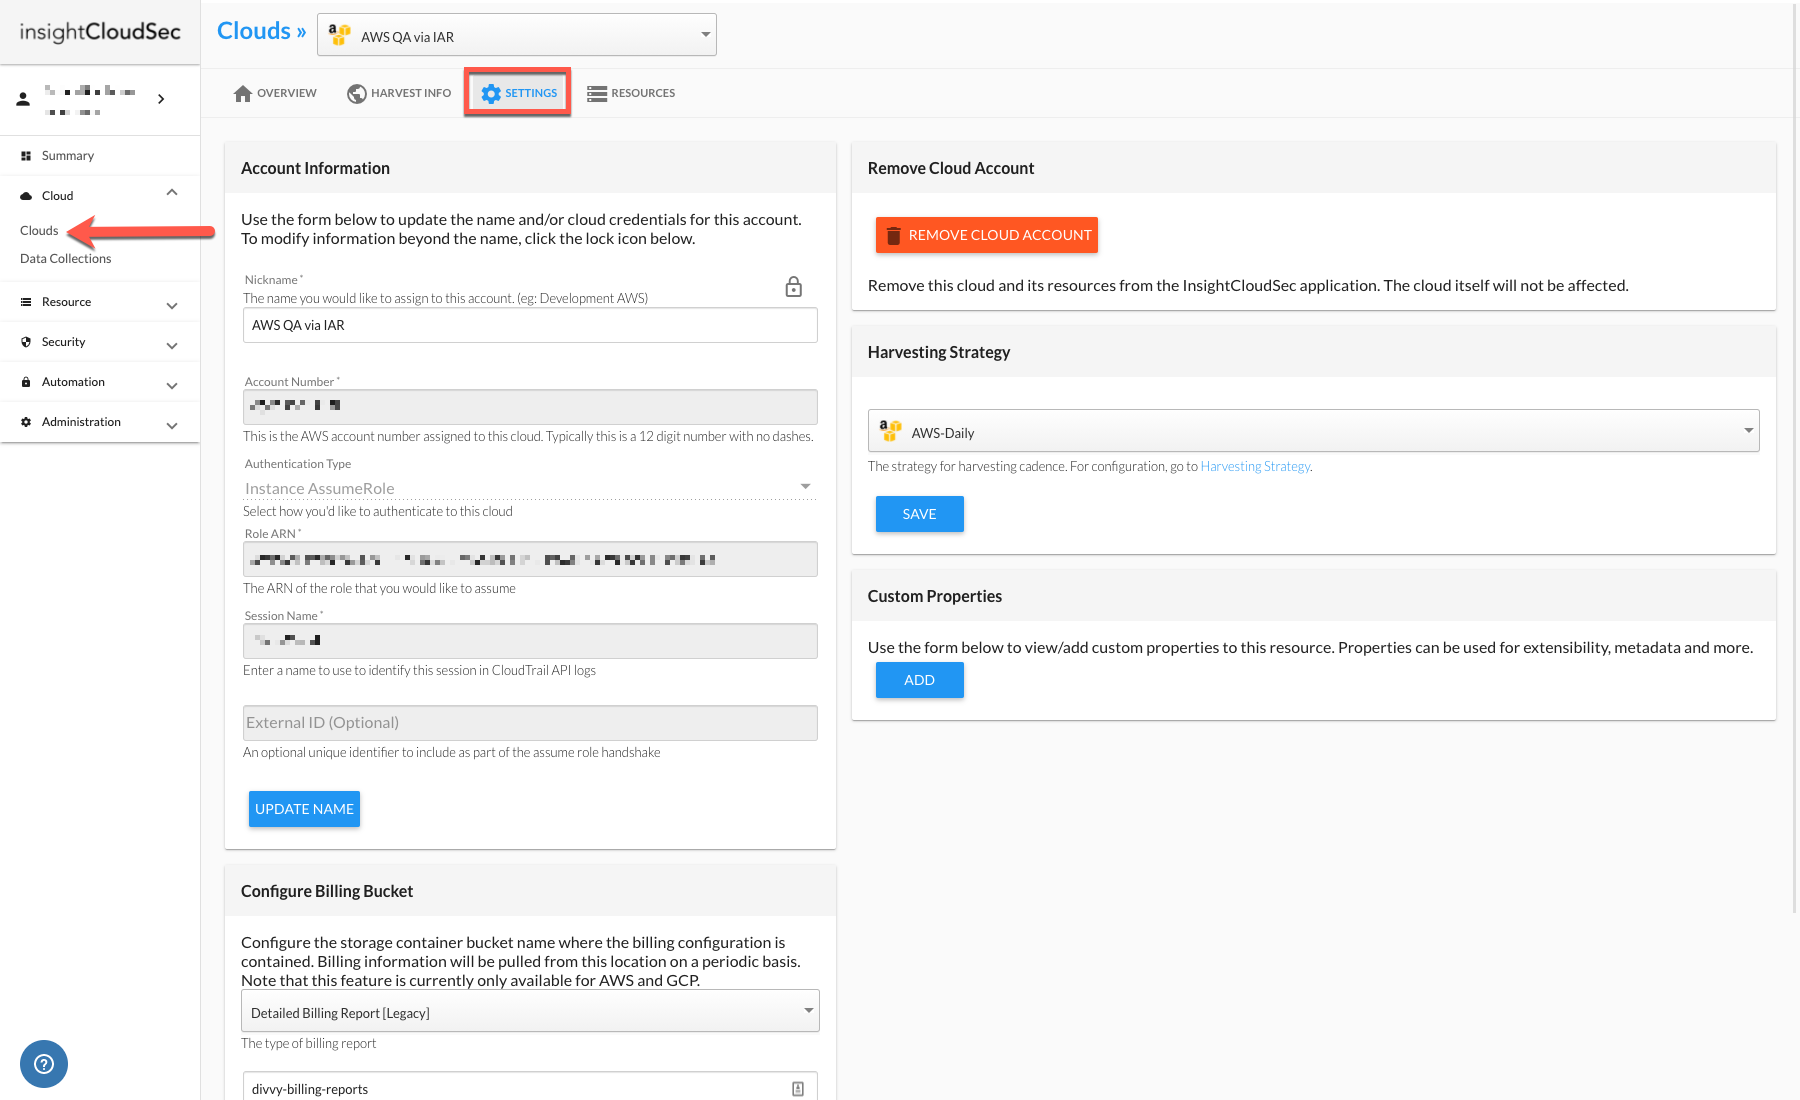Switch to the Settings tab
The height and width of the screenshot is (1100, 1800).
pos(518,93)
